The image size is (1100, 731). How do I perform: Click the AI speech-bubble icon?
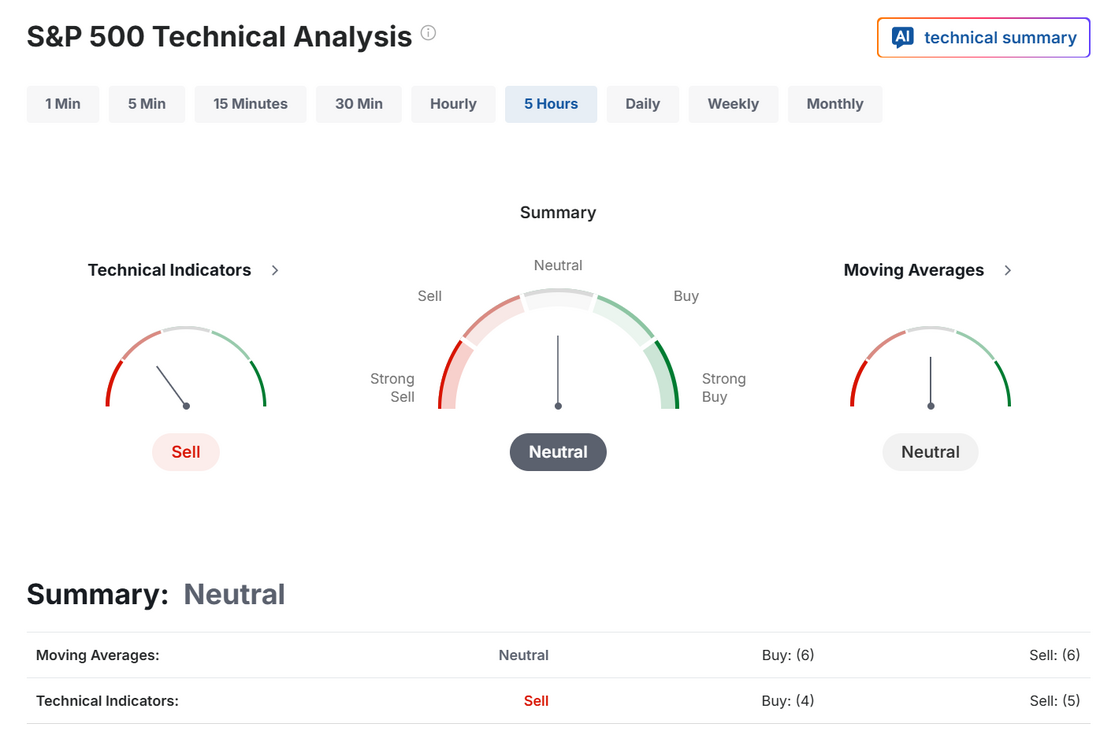point(902,37)
